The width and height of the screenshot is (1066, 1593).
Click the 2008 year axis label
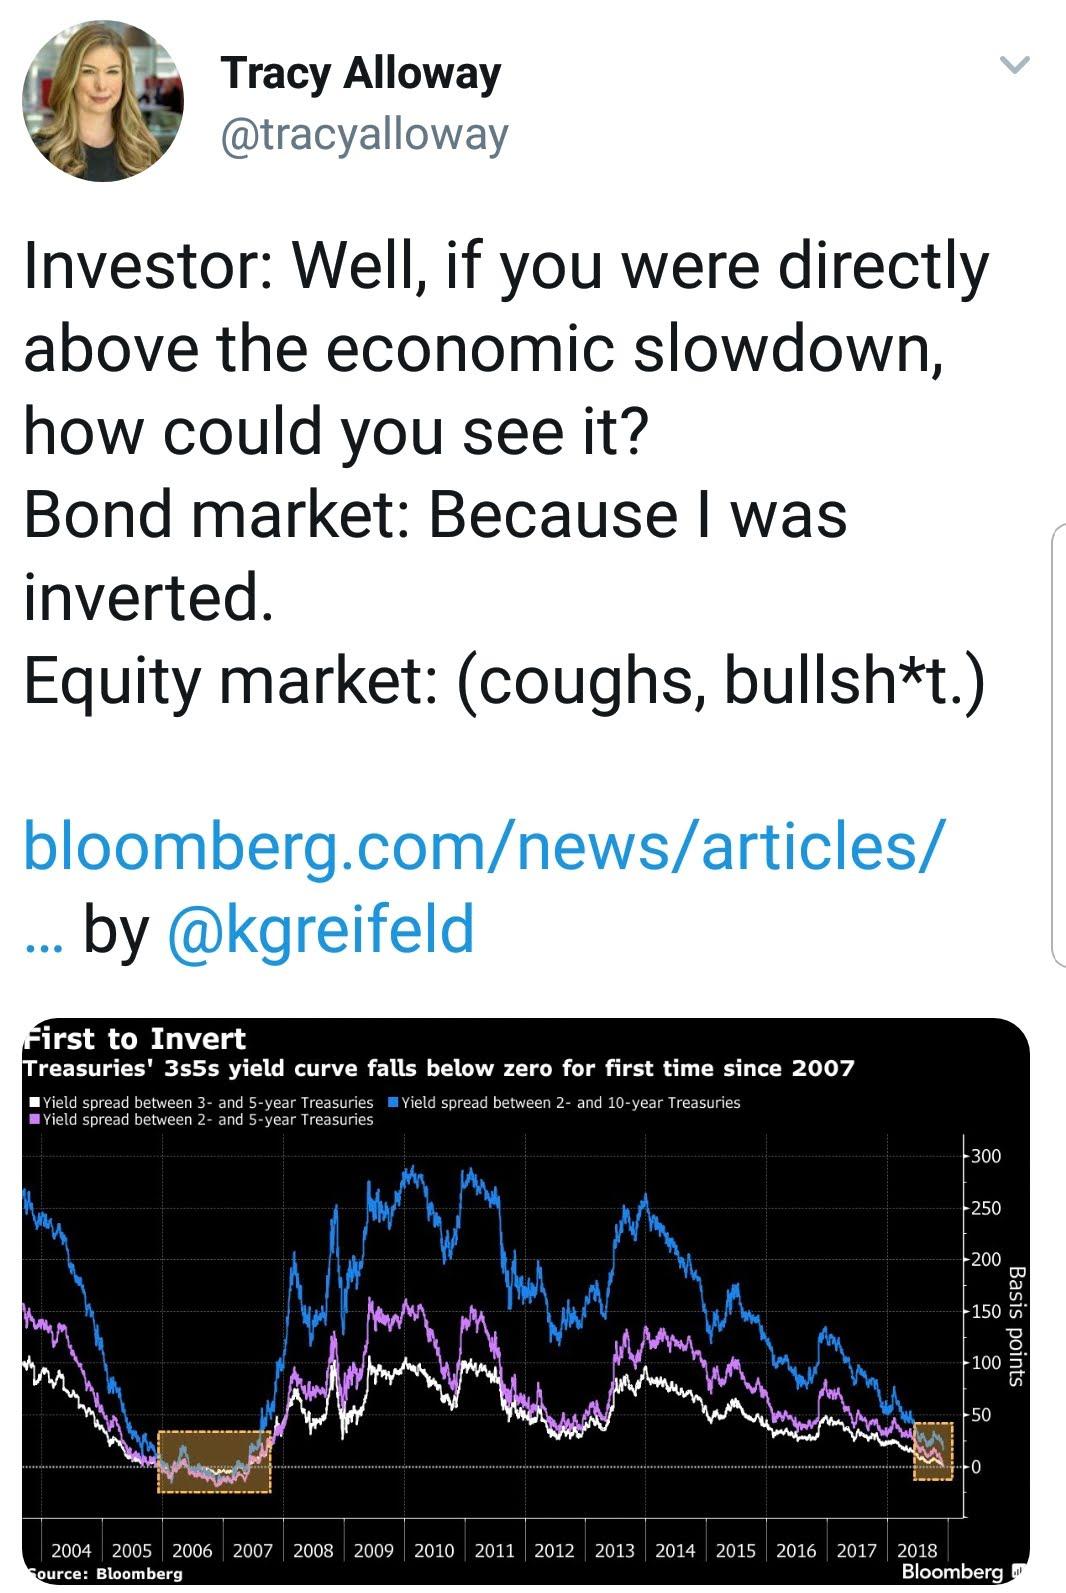[313, 1551]
